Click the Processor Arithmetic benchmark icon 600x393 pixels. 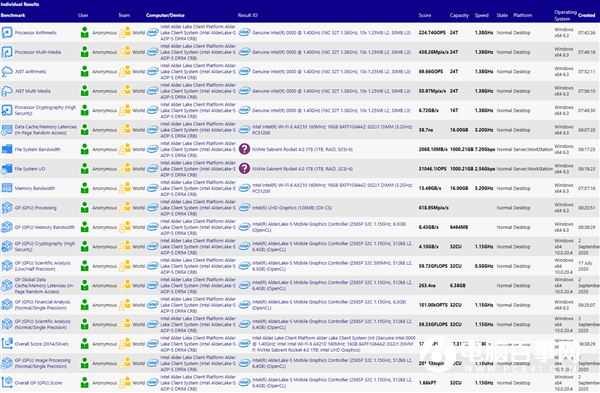[7, 33]
